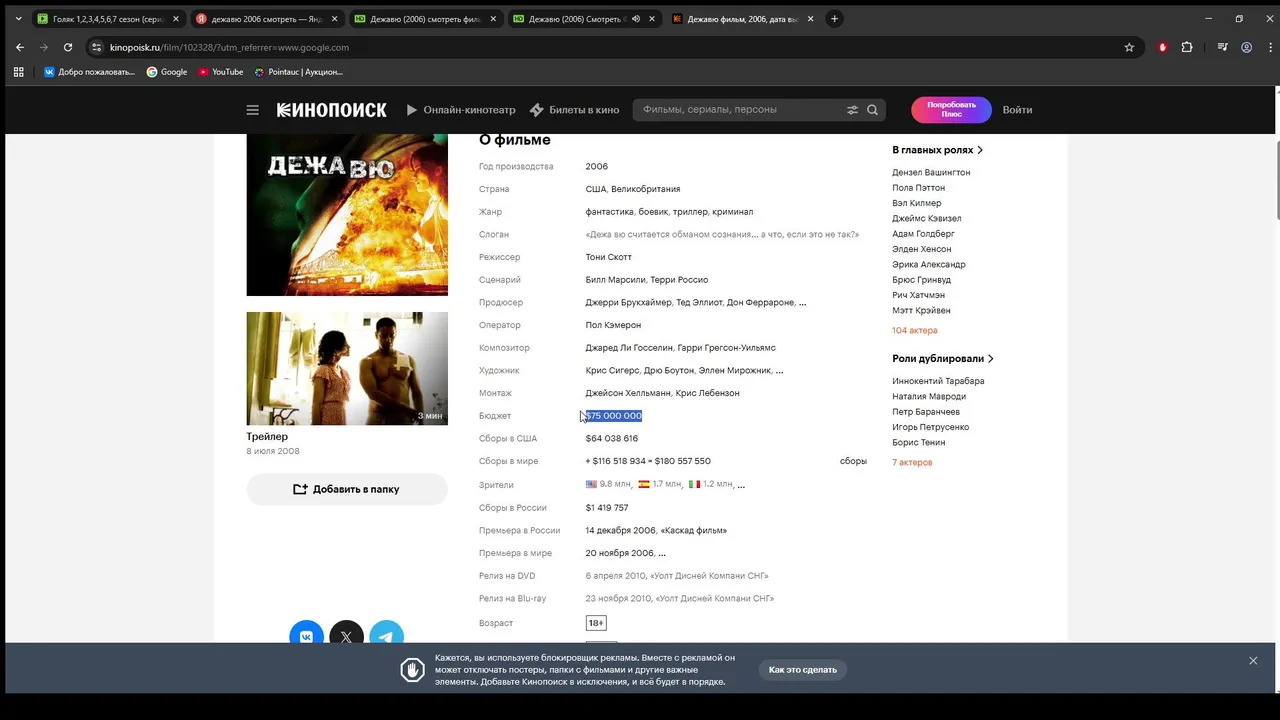Open the 7 актеров link
The image size is (1280, 720).
click(x=912, y=463)
